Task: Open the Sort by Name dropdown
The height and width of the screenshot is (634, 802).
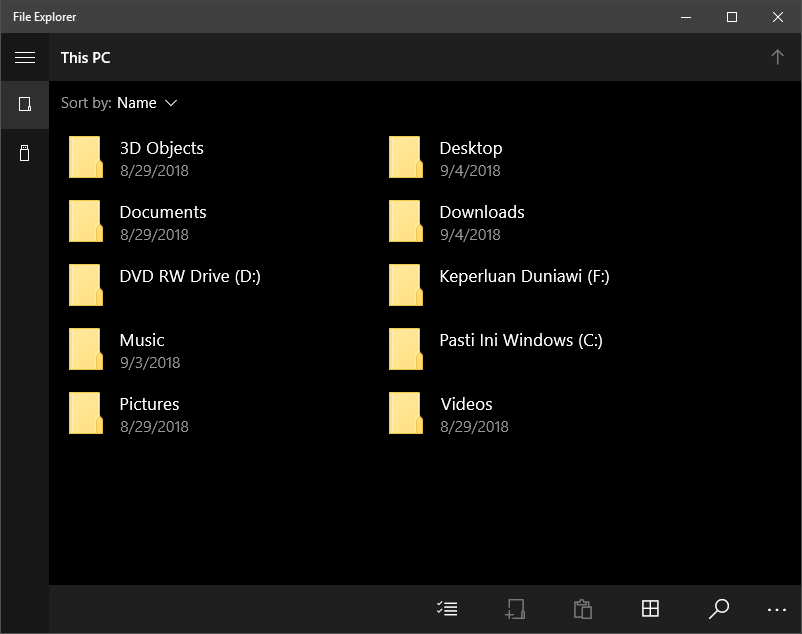Action: pyautogui.click(x=137, y=103)
